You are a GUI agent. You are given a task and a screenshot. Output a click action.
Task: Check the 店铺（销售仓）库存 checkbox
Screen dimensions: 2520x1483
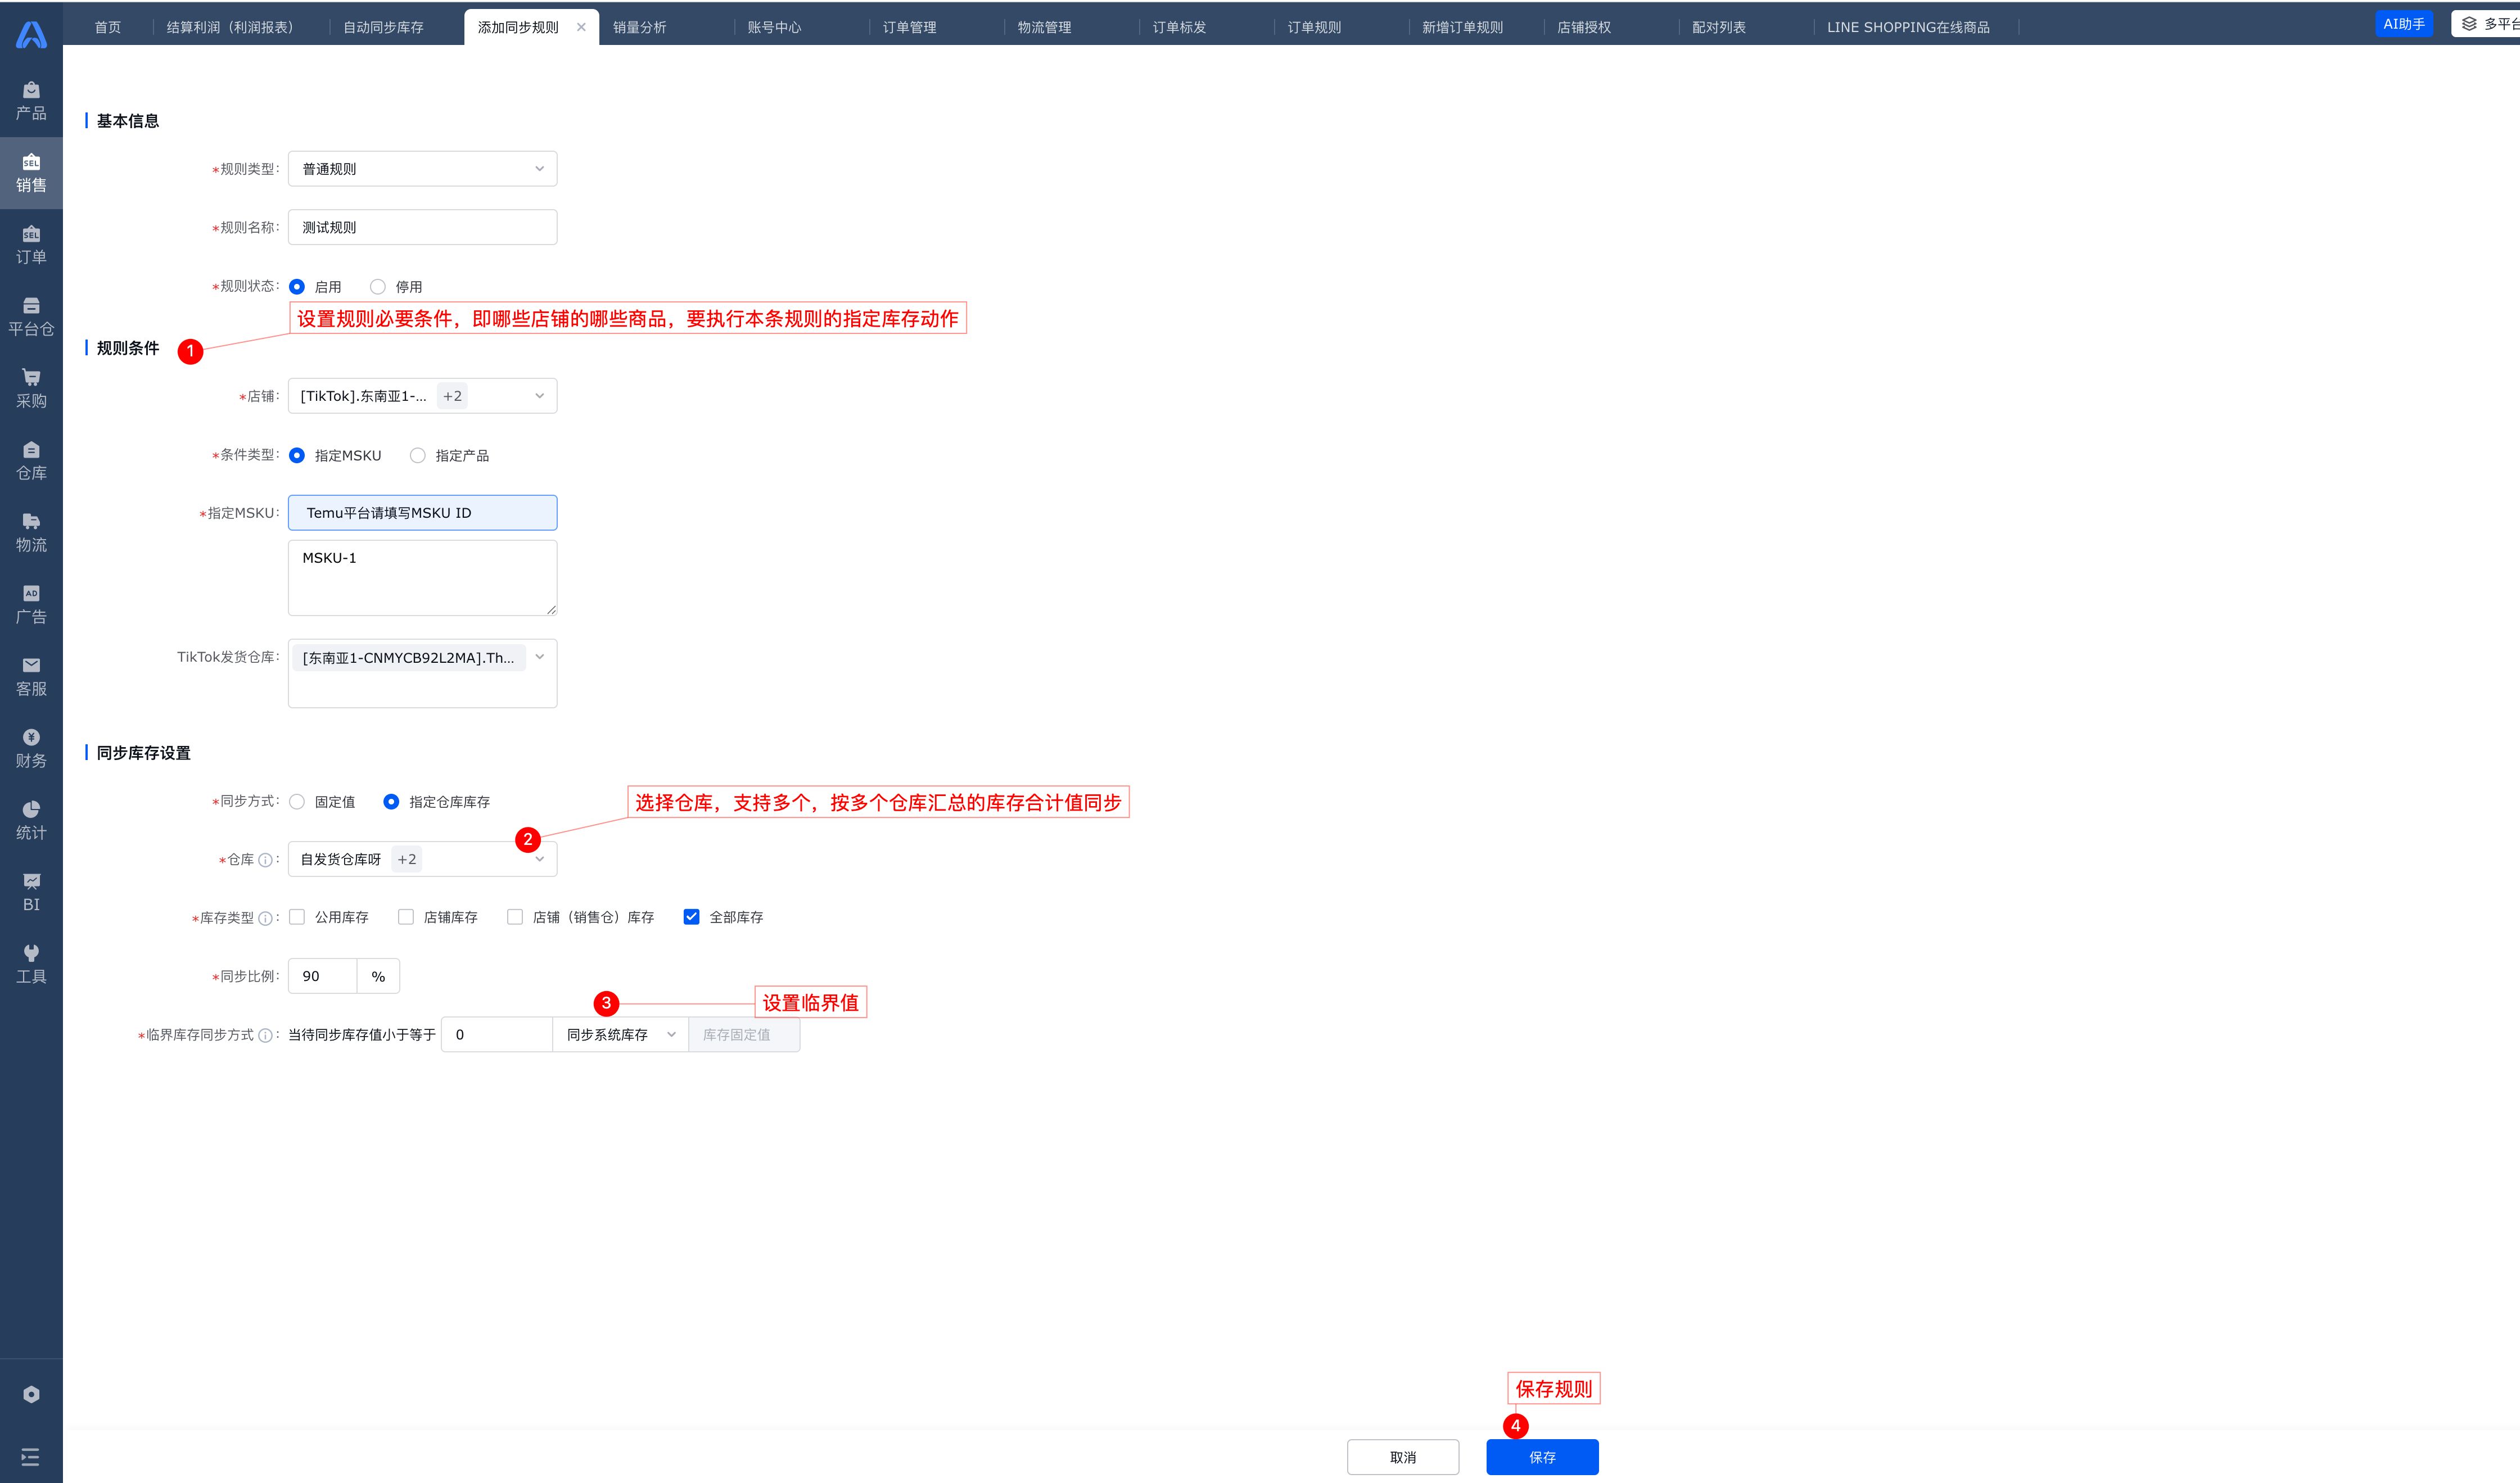tap(515, 917)
